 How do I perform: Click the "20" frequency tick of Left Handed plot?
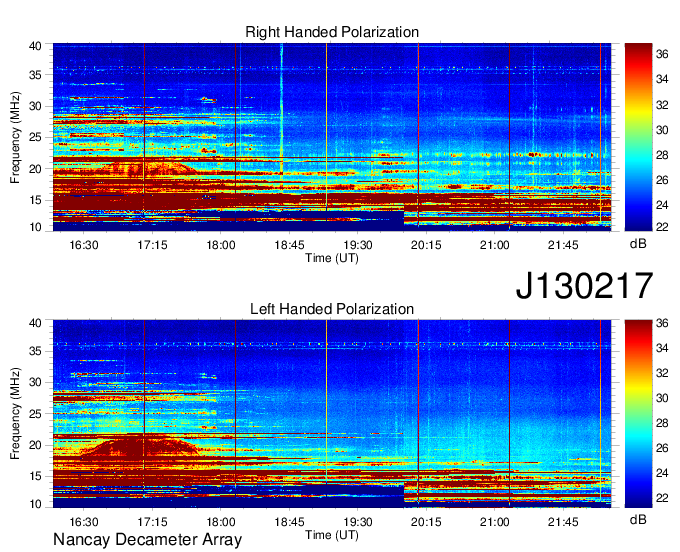pos(35,445)
